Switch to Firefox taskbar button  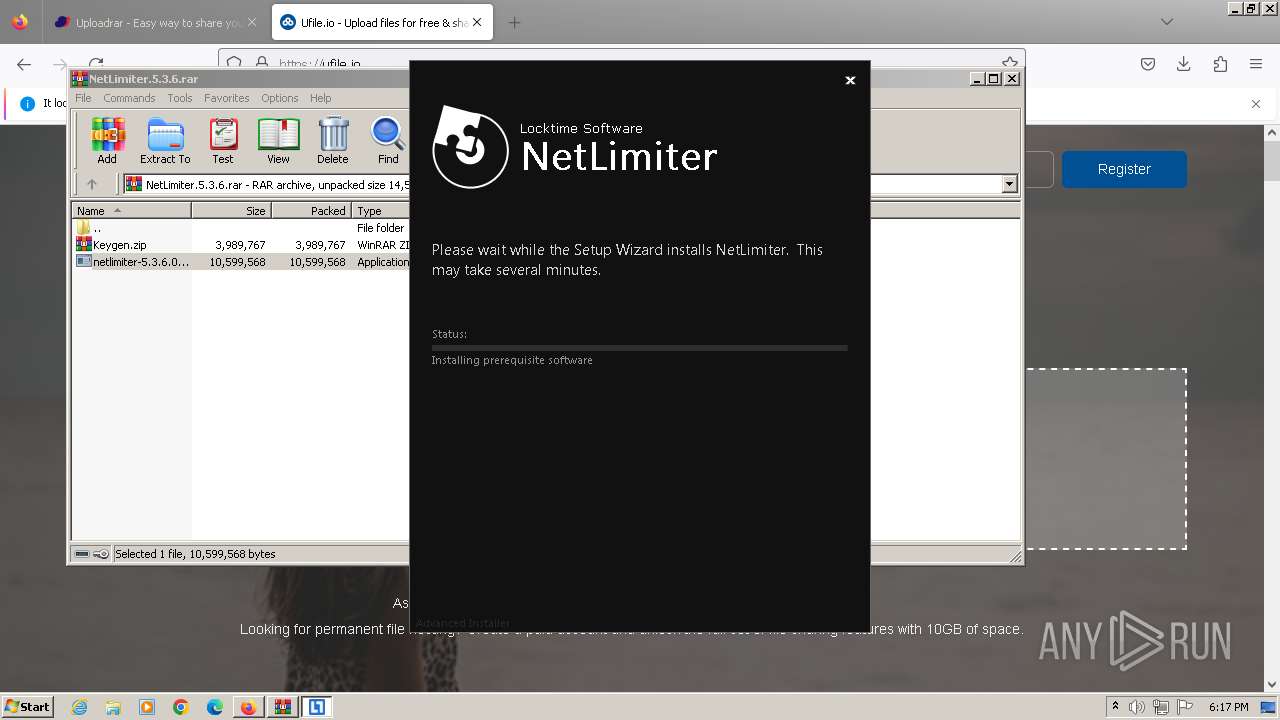tap(248, 707)
